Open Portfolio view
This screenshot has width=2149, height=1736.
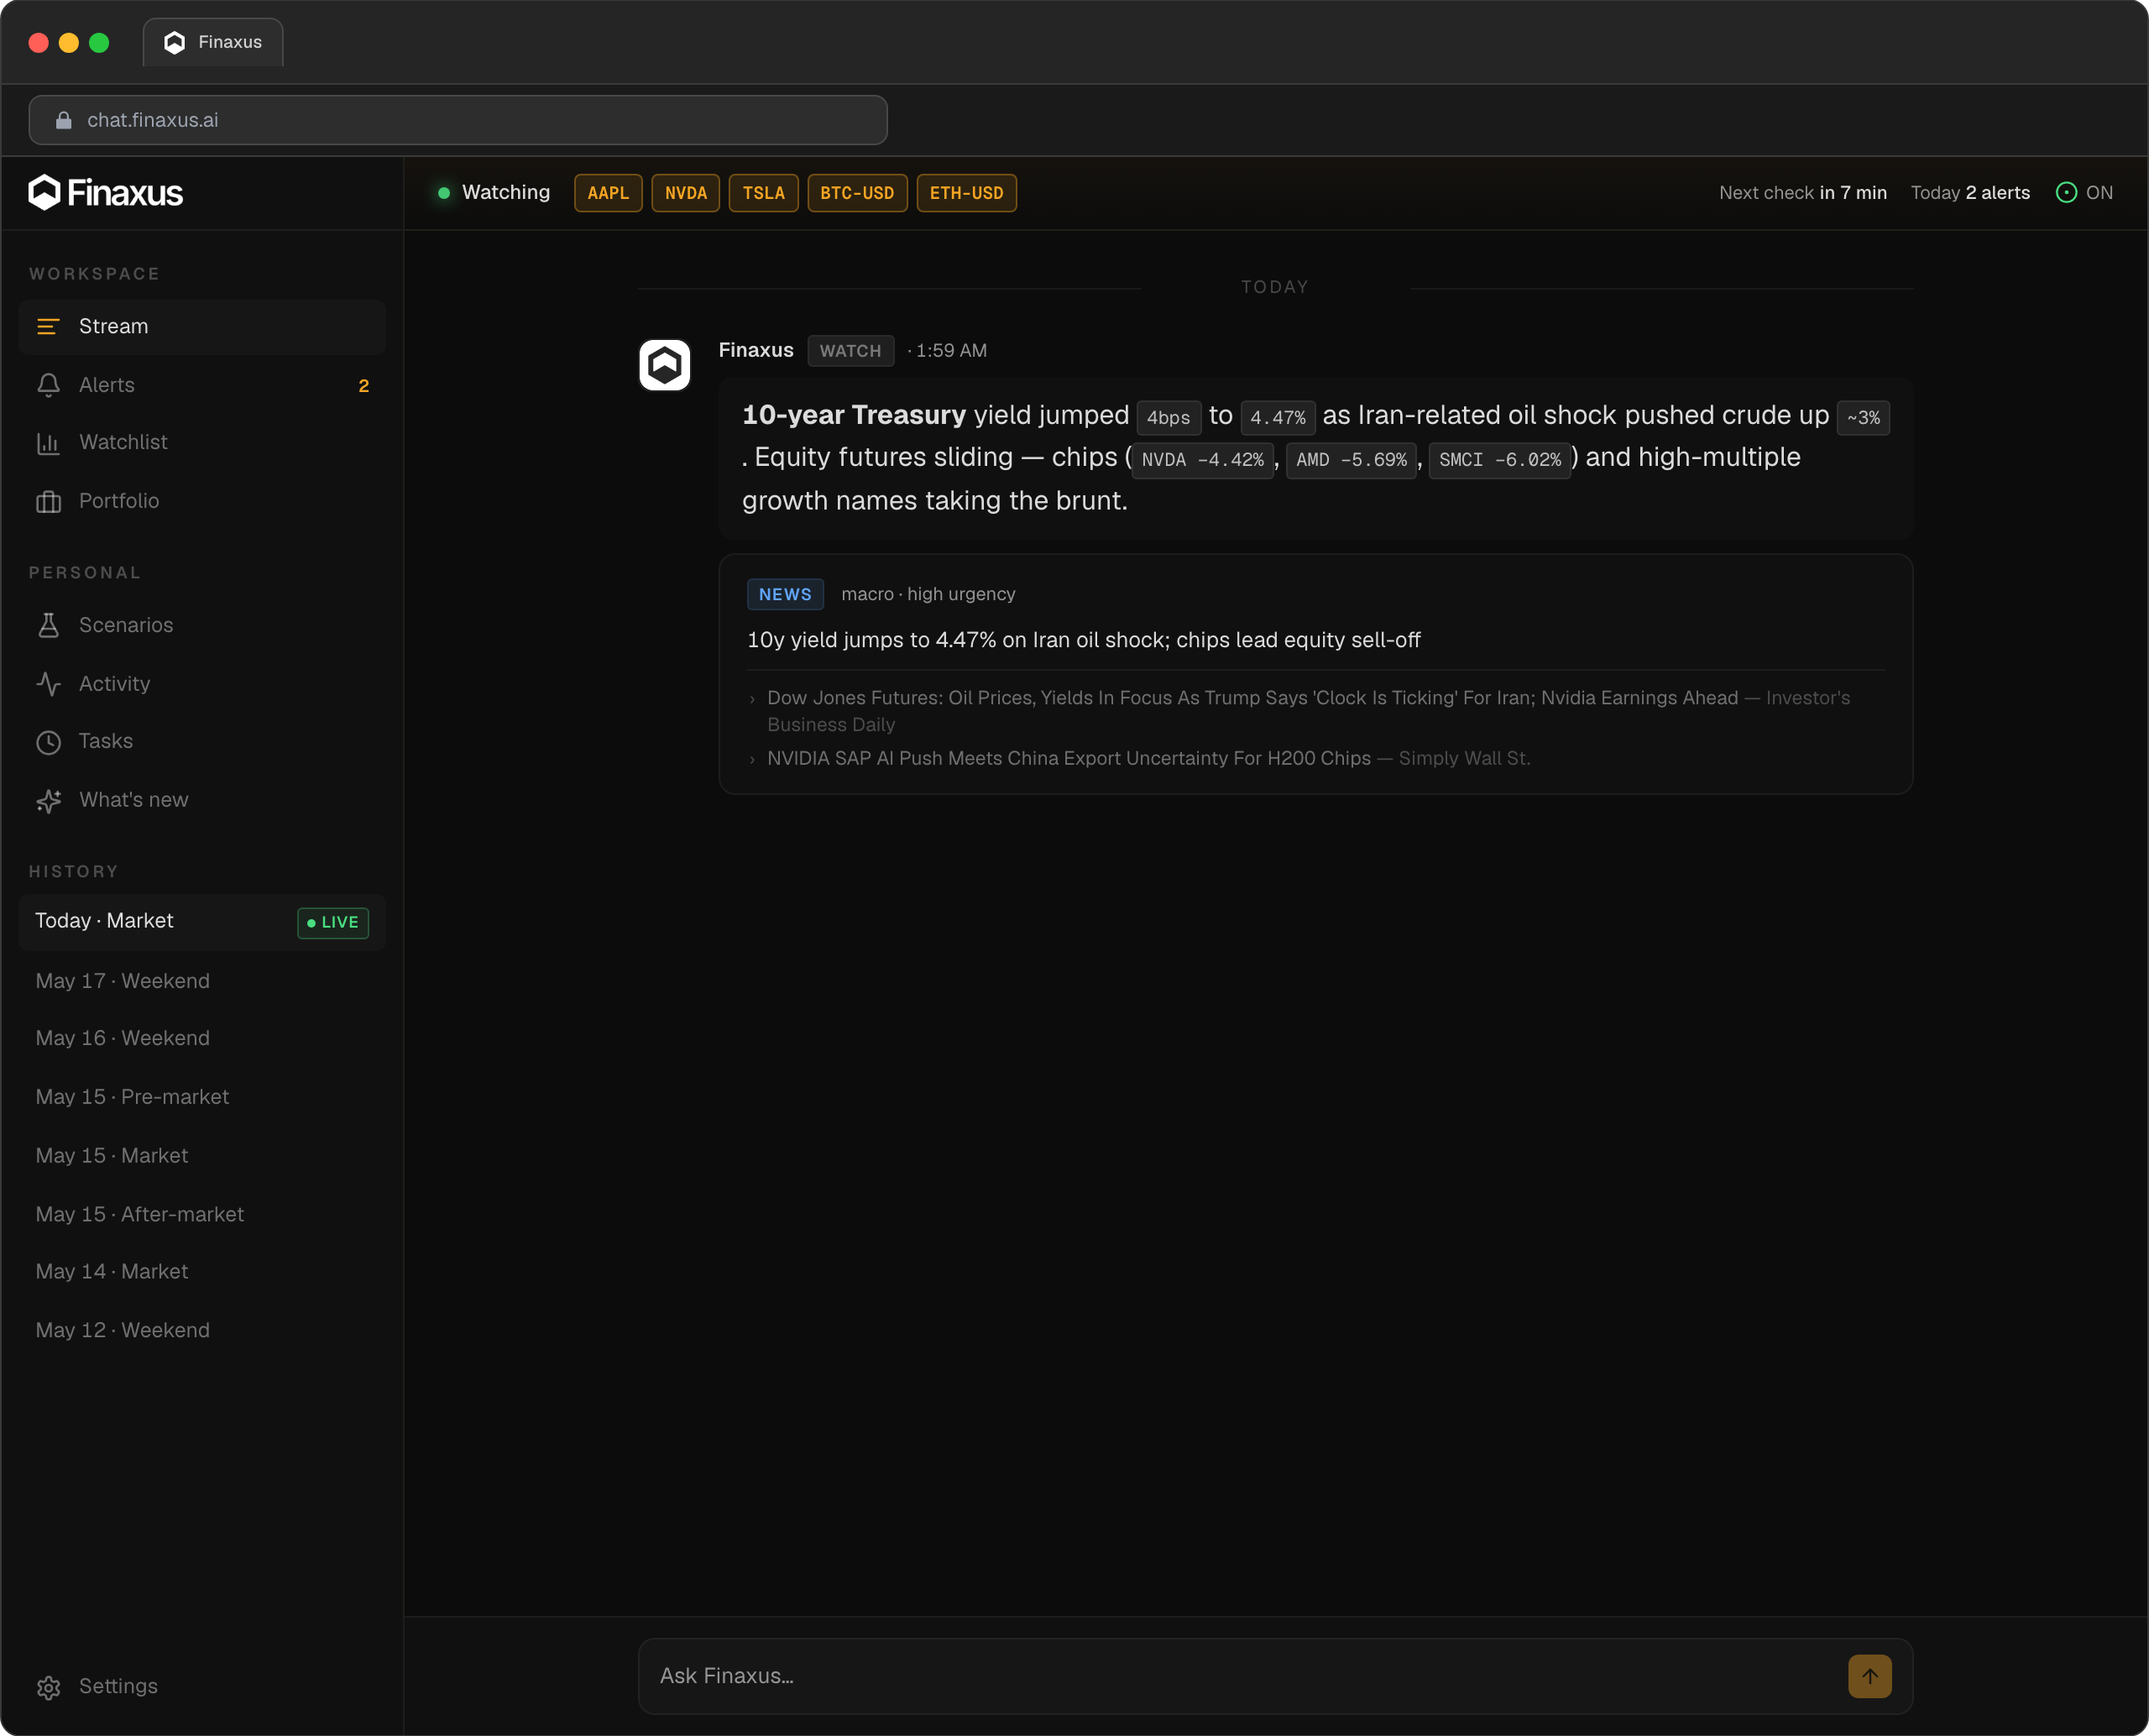pos(202,501)
